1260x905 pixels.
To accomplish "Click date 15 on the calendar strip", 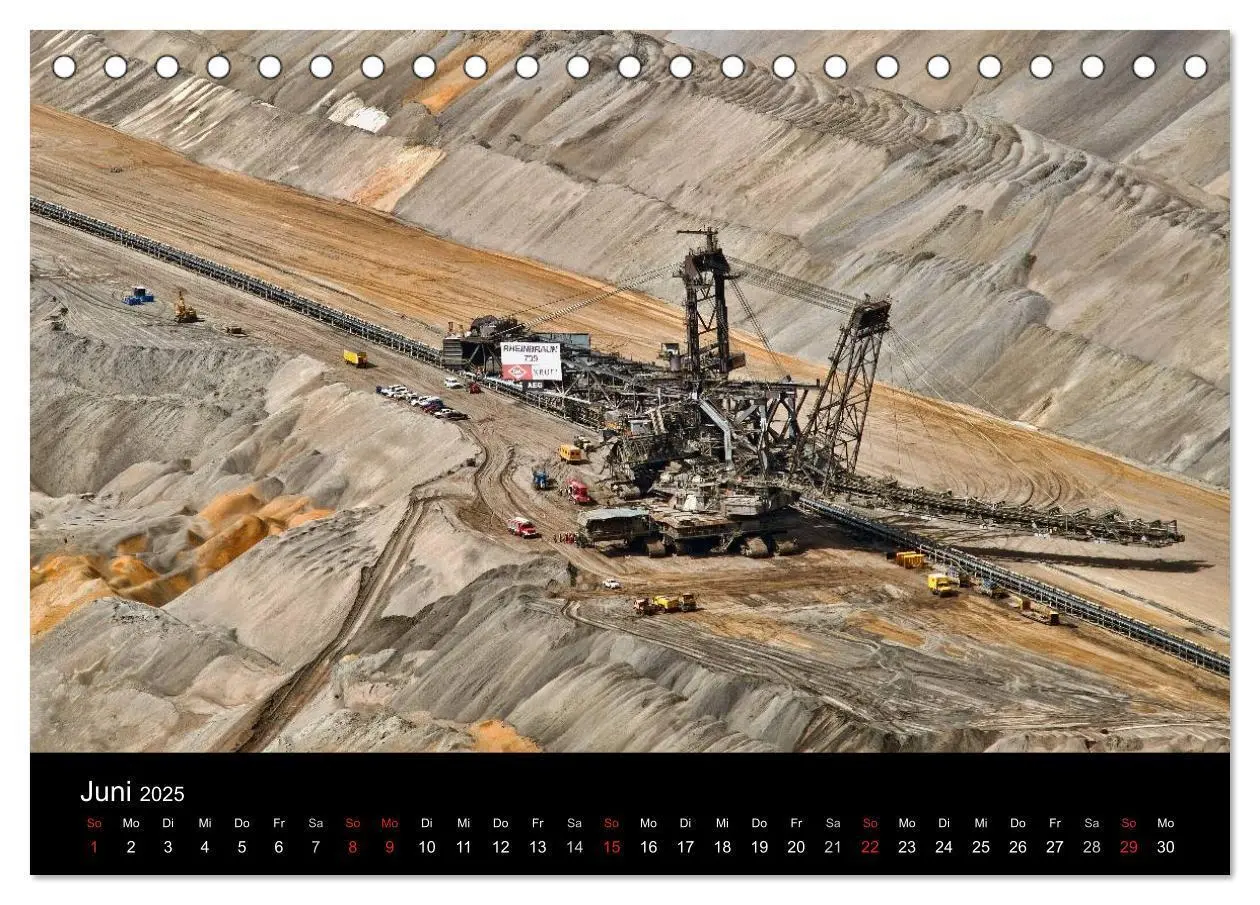I will click(611, 847).
